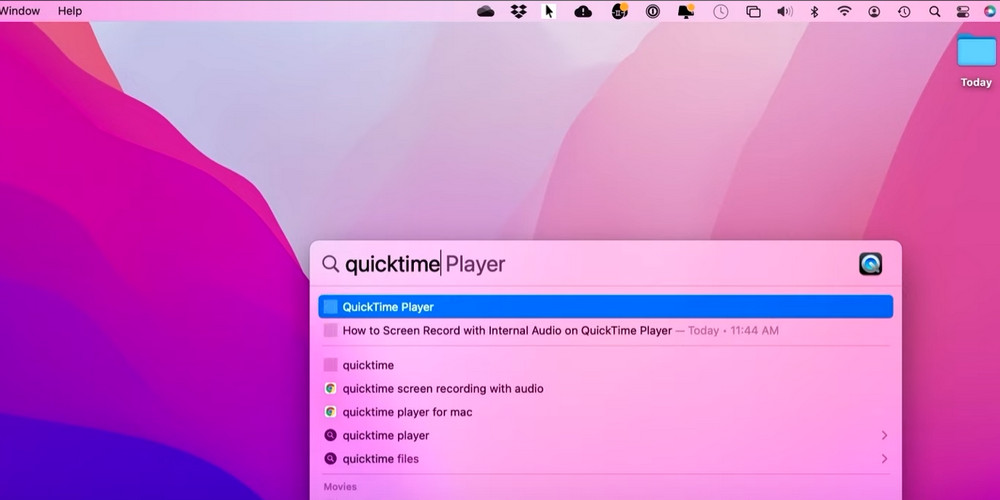The width and height of the screenshot is (1000, 500).
Task: Open the Today folder on the desktop
Action: 976,51
